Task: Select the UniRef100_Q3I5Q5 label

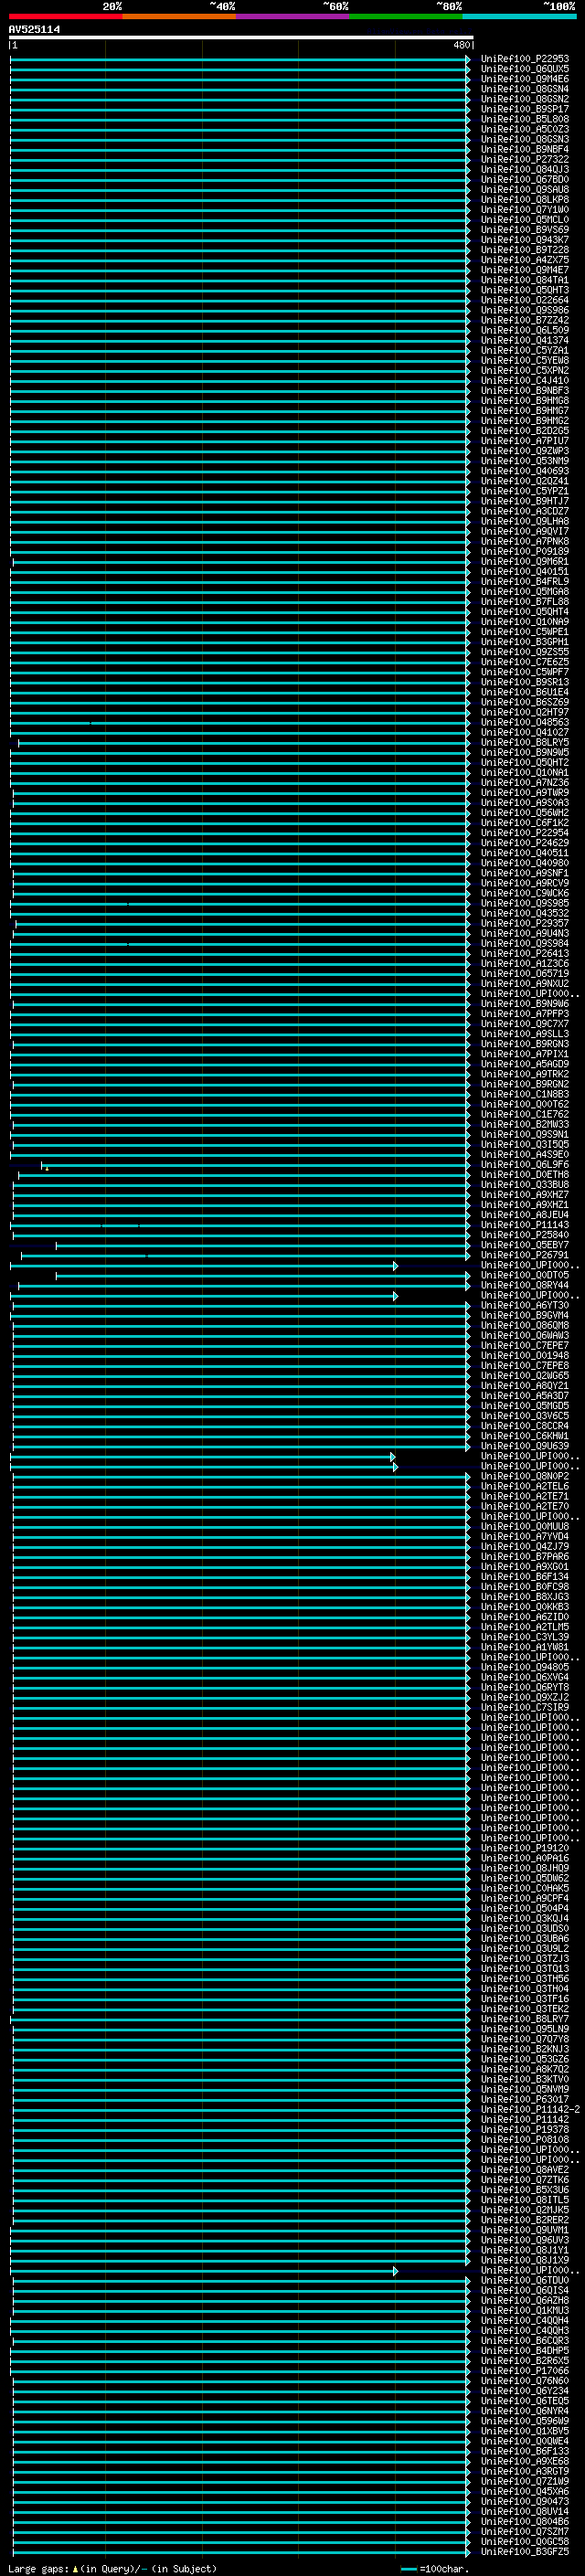Action: pos(524,1144)
